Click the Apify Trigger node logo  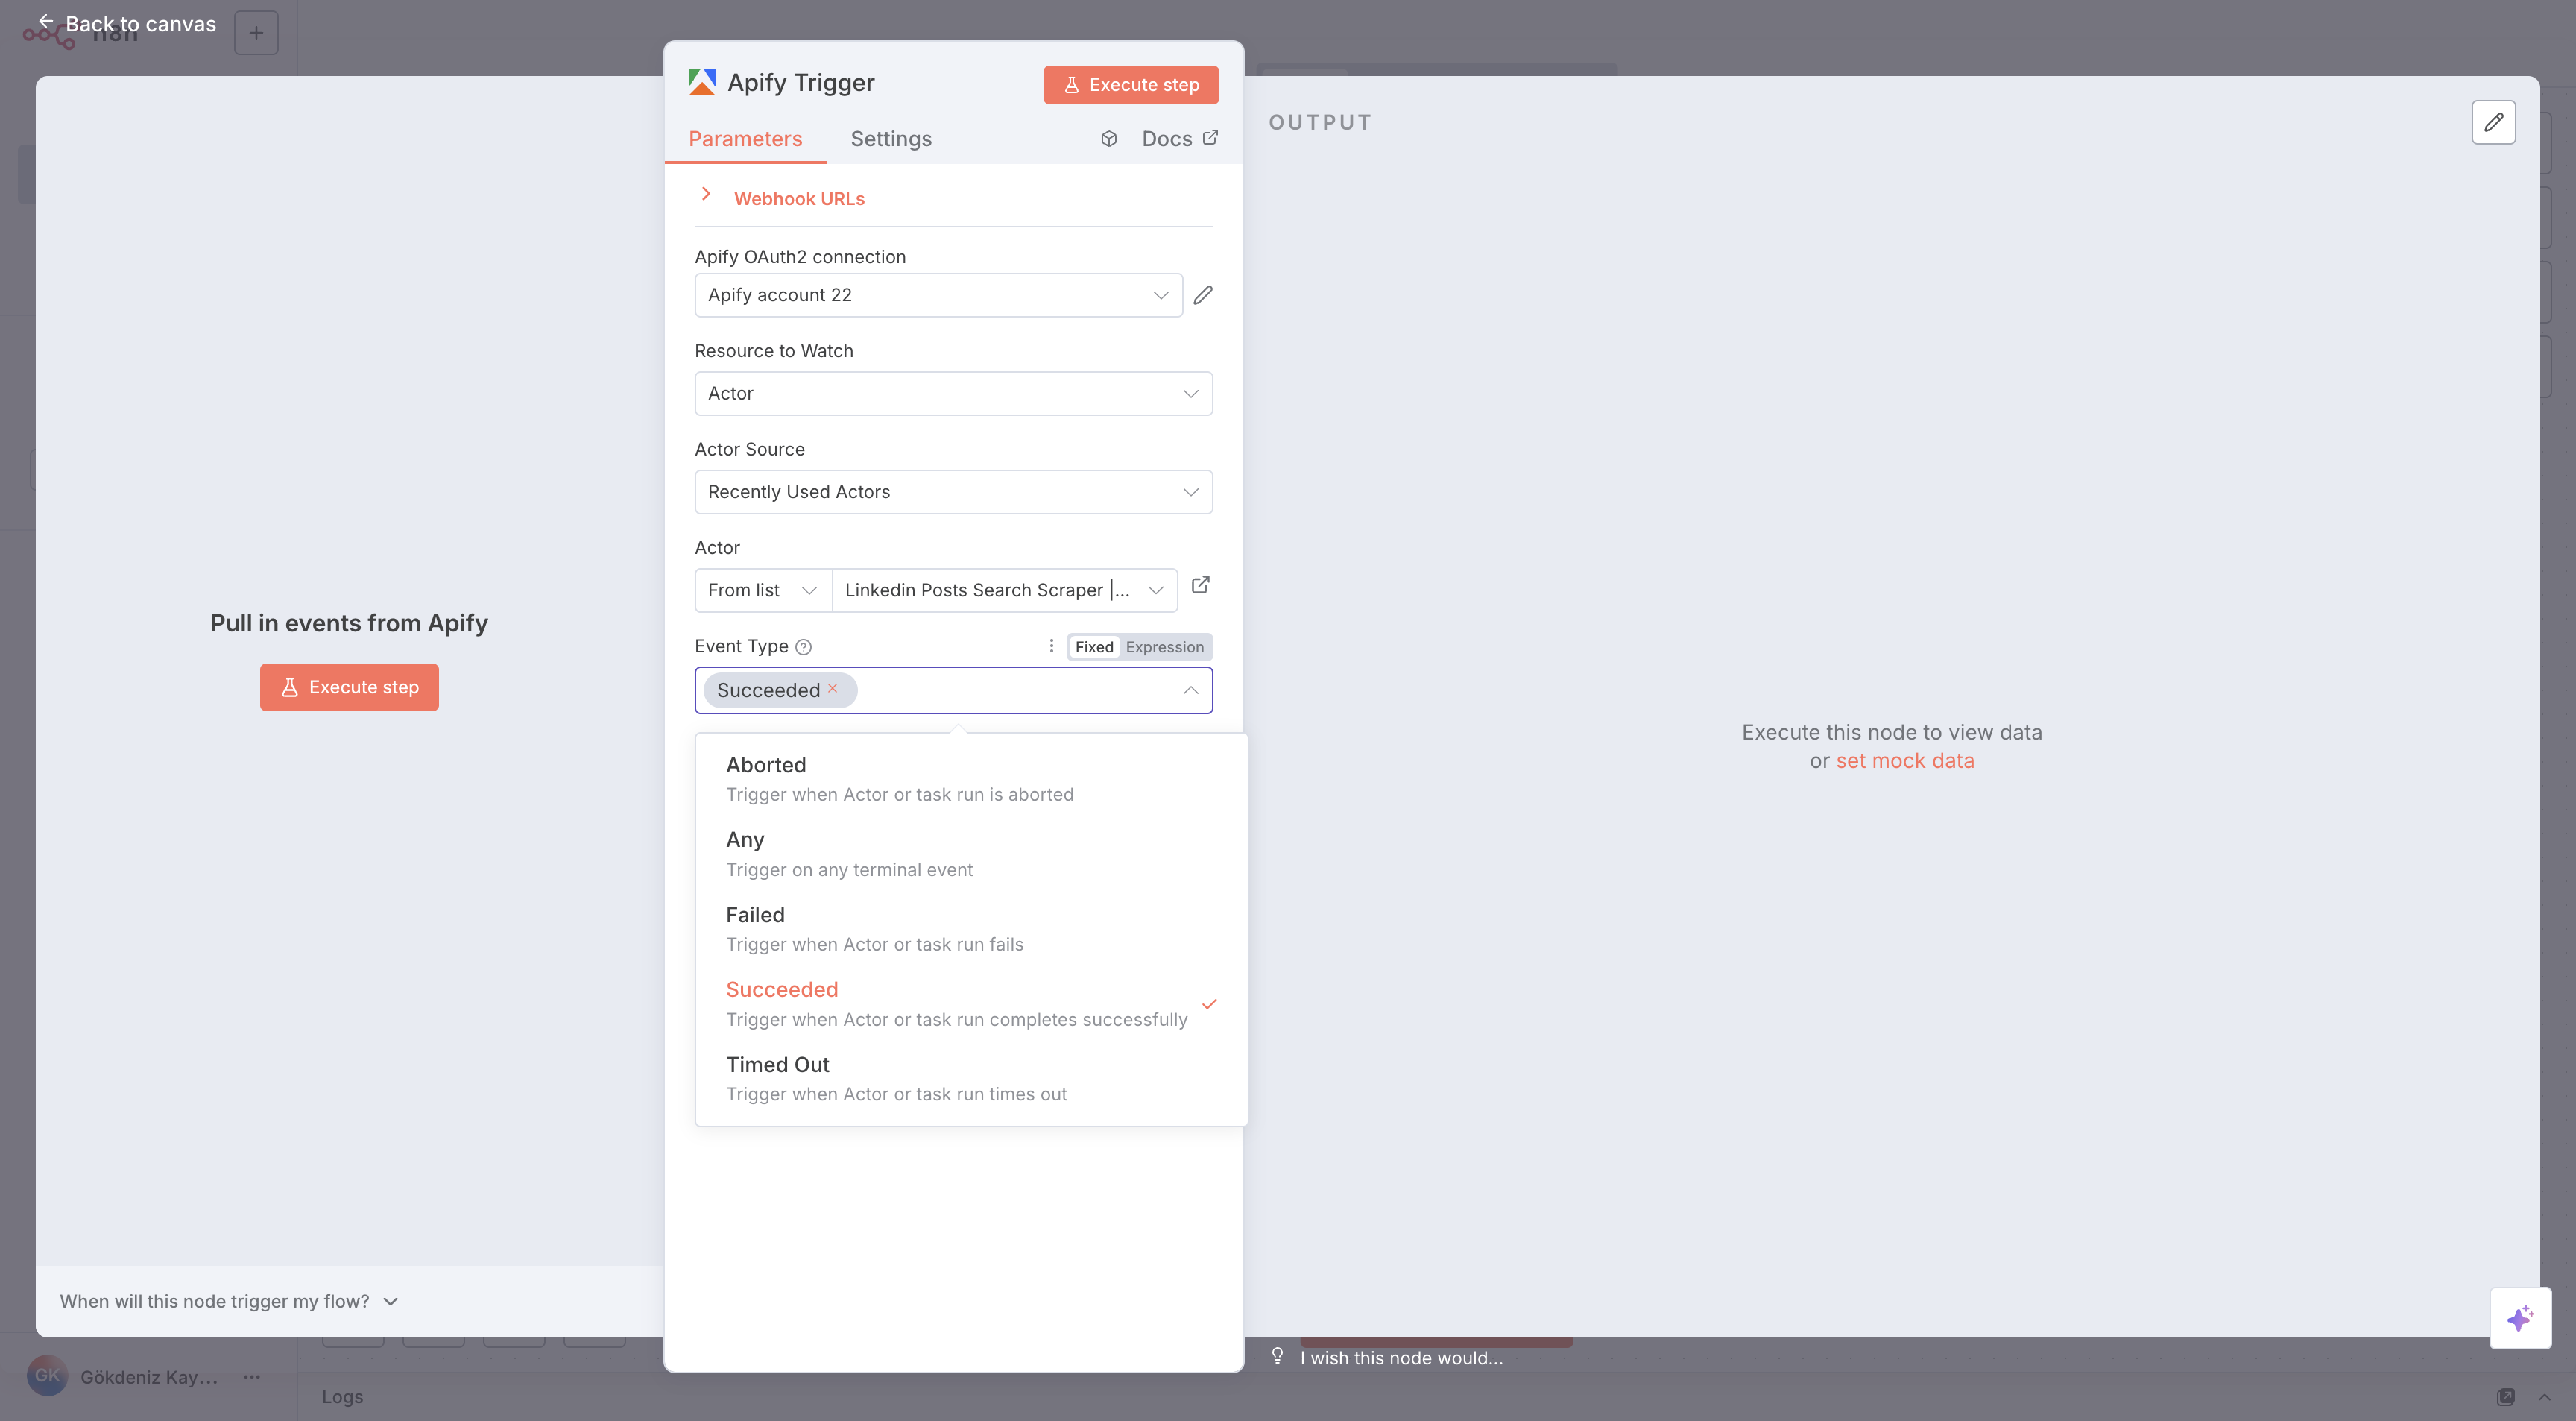(x=702, y=81)
